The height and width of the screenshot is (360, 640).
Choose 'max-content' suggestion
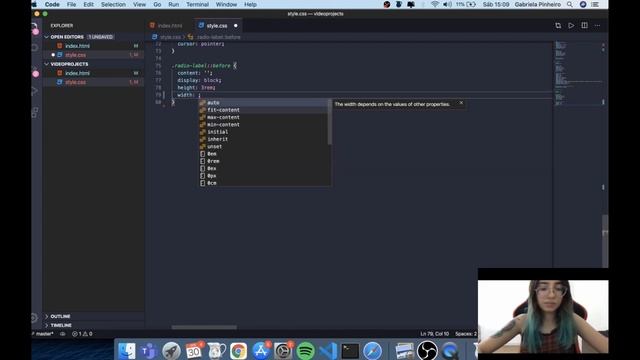point(263,117)
